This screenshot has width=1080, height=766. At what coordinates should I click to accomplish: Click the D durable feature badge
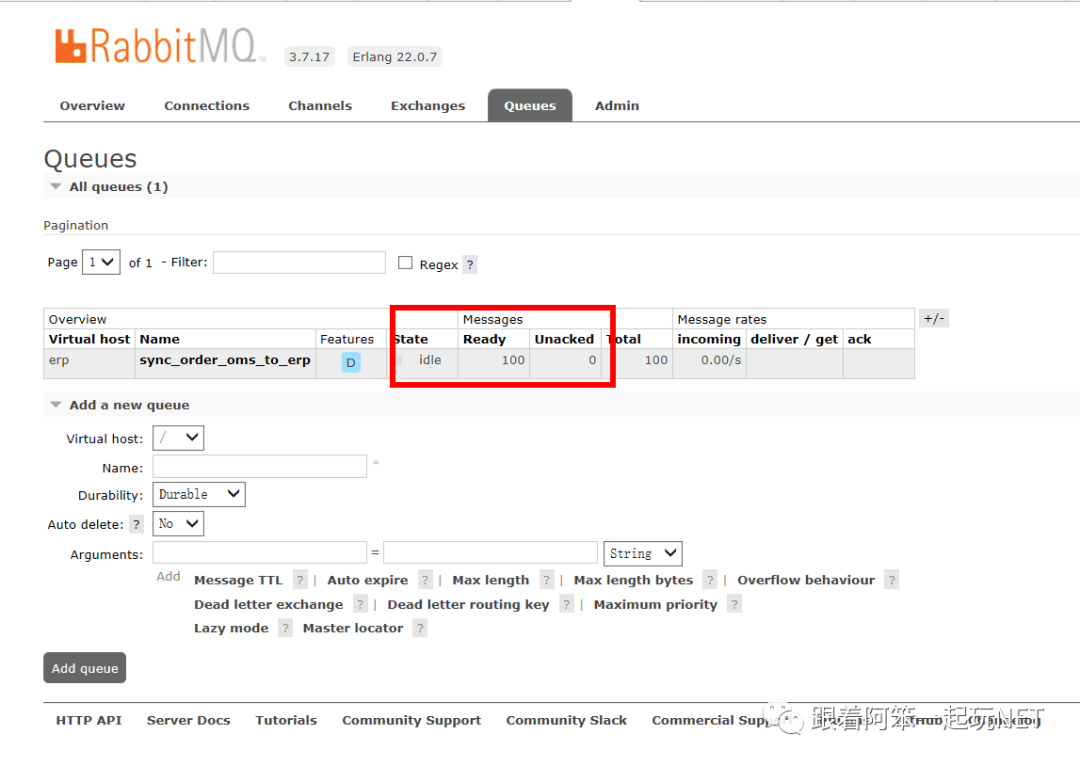(x=351, y=362)
